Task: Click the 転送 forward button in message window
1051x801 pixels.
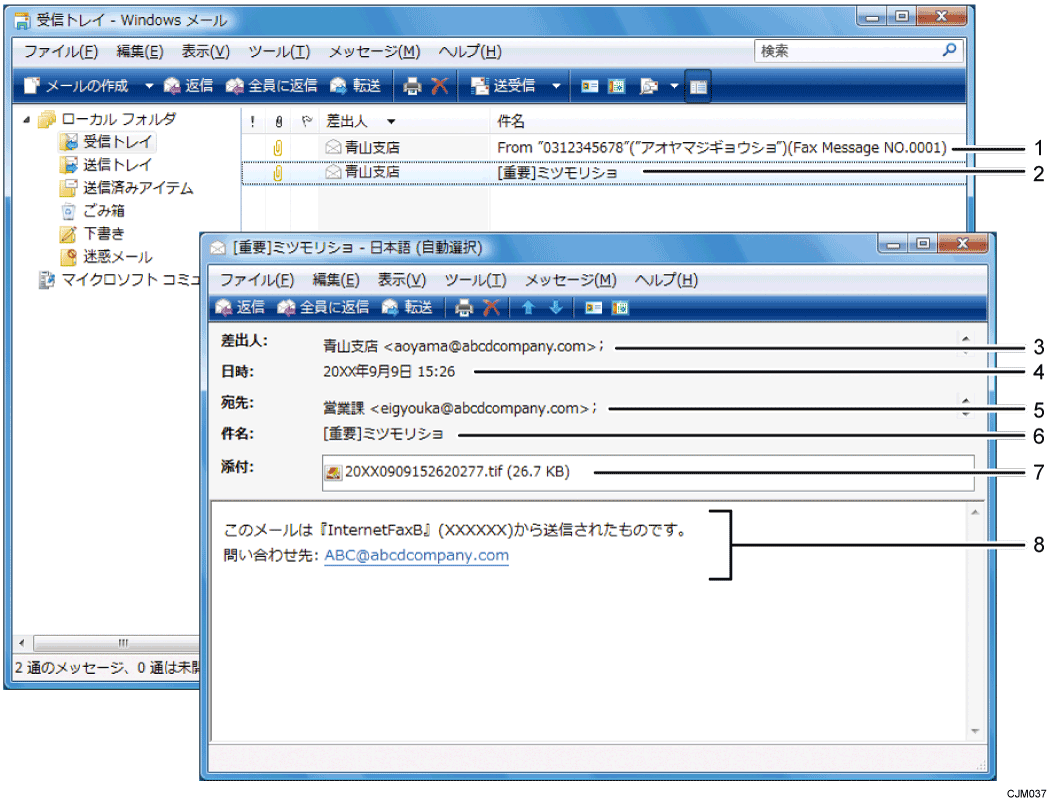Action: [x=406, y=307]
